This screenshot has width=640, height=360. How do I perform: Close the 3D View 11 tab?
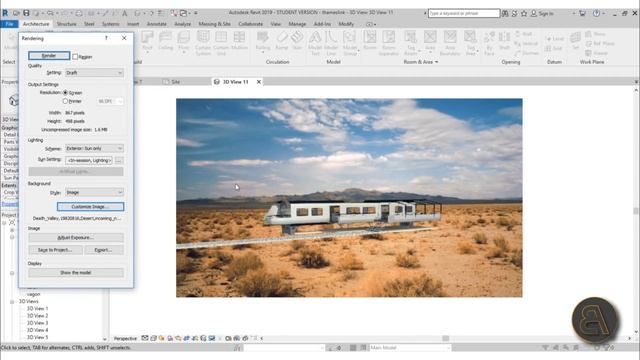[x=259, y=82]
